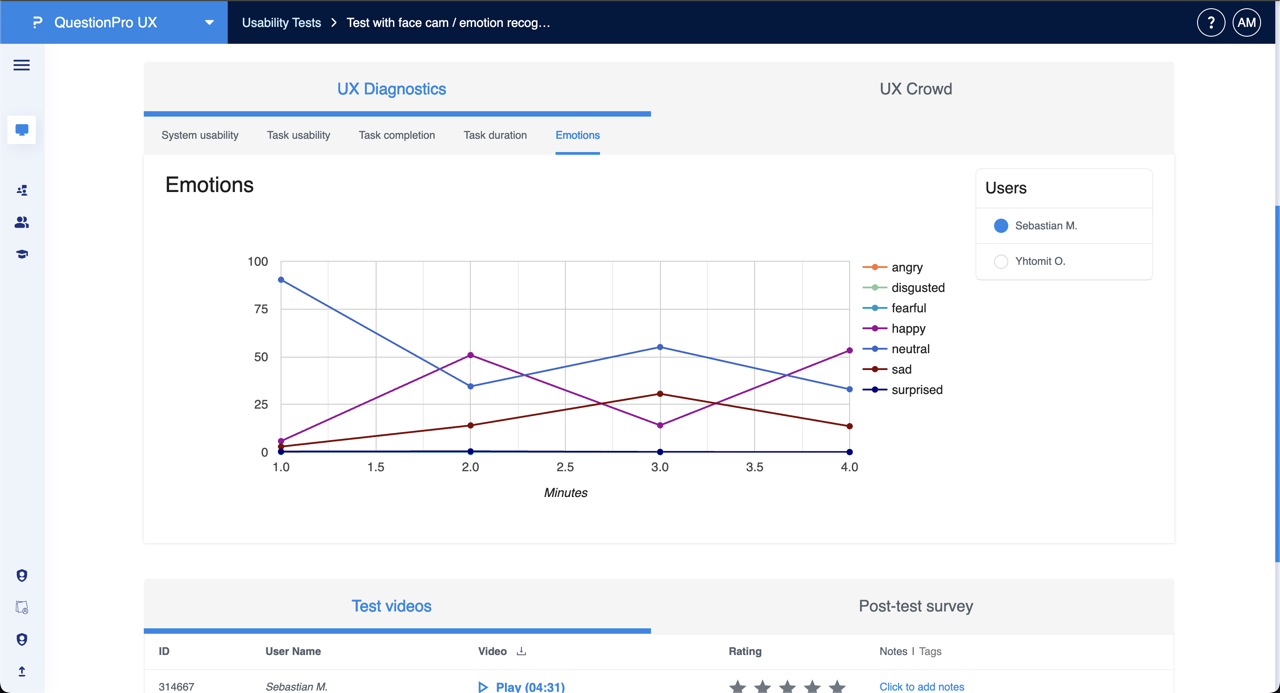The height and width of the screenshot is (693, 1280).
Task: Toggle the happy series in chart legend
Action: coord(907,328)
